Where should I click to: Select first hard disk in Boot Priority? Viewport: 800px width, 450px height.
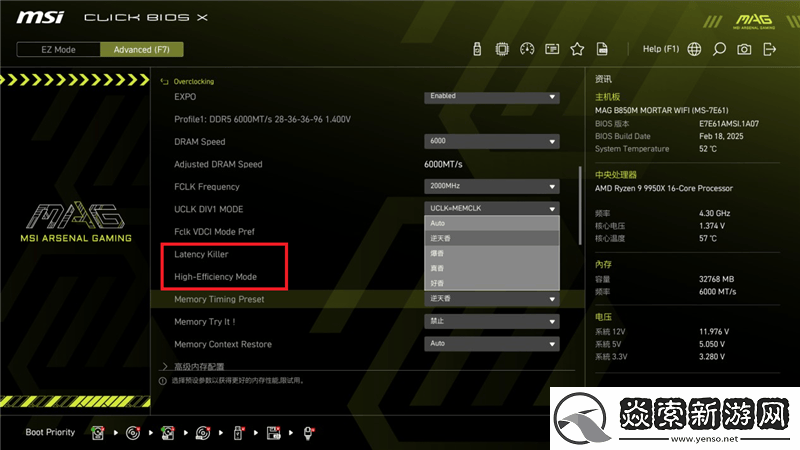tap(98, 433)
